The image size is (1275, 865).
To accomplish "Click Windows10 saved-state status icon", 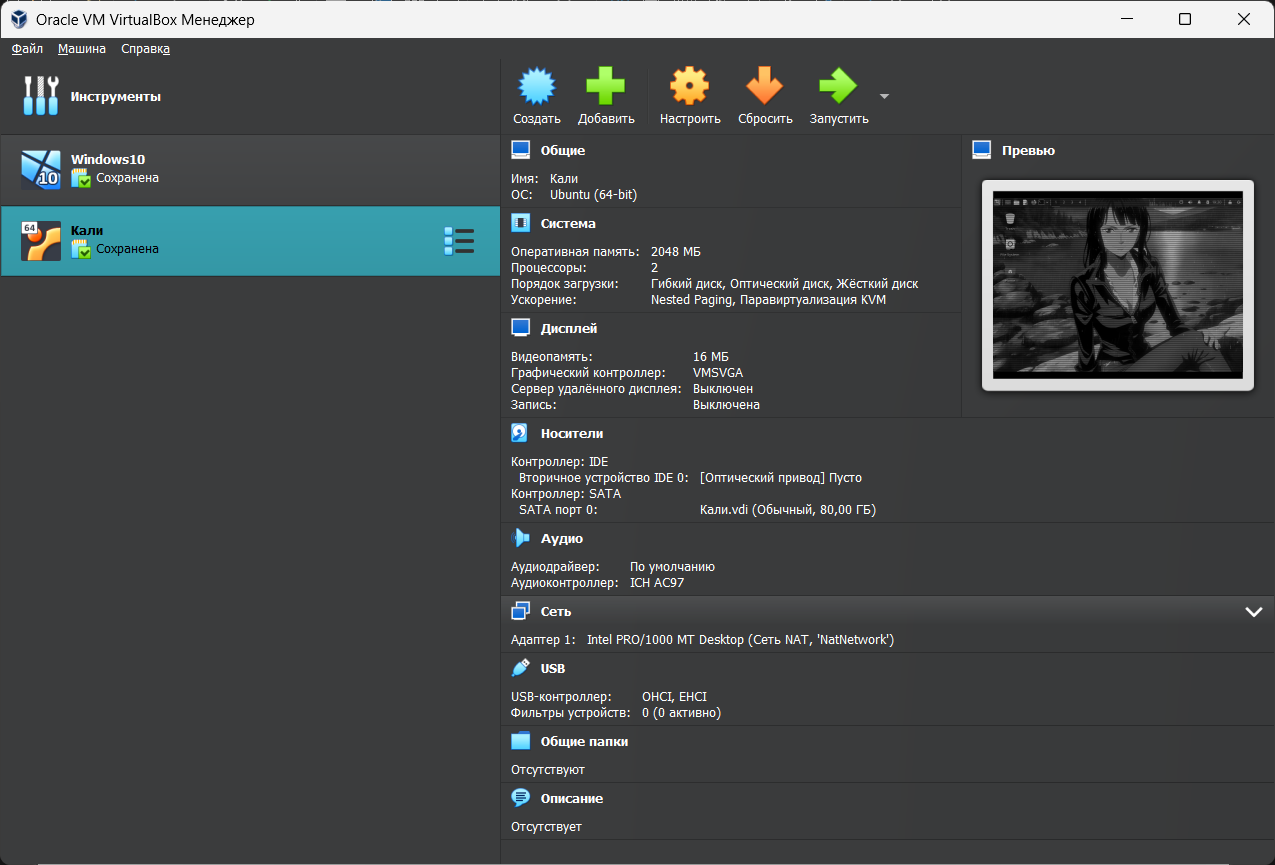I will click(x=81, y=178).
